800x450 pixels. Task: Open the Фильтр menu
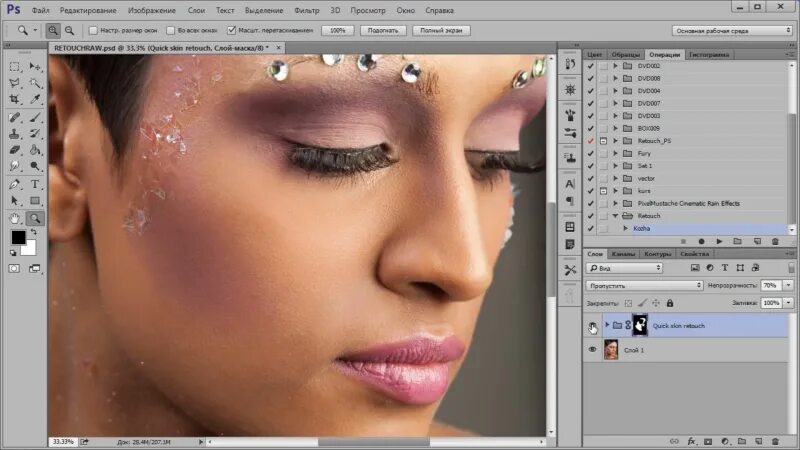click(307, 10)
